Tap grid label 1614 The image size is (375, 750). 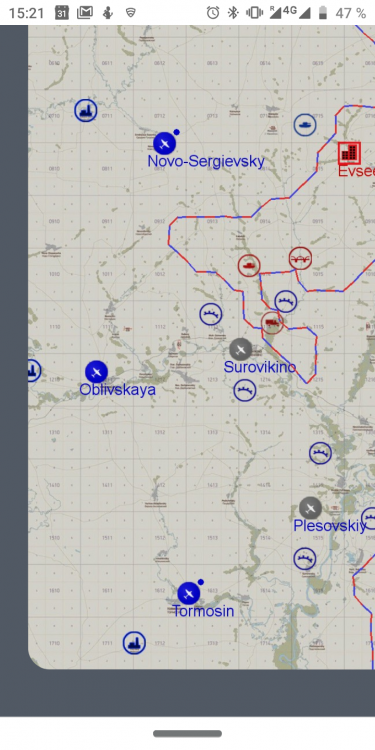pyautogui.click(x=265, y=591)
